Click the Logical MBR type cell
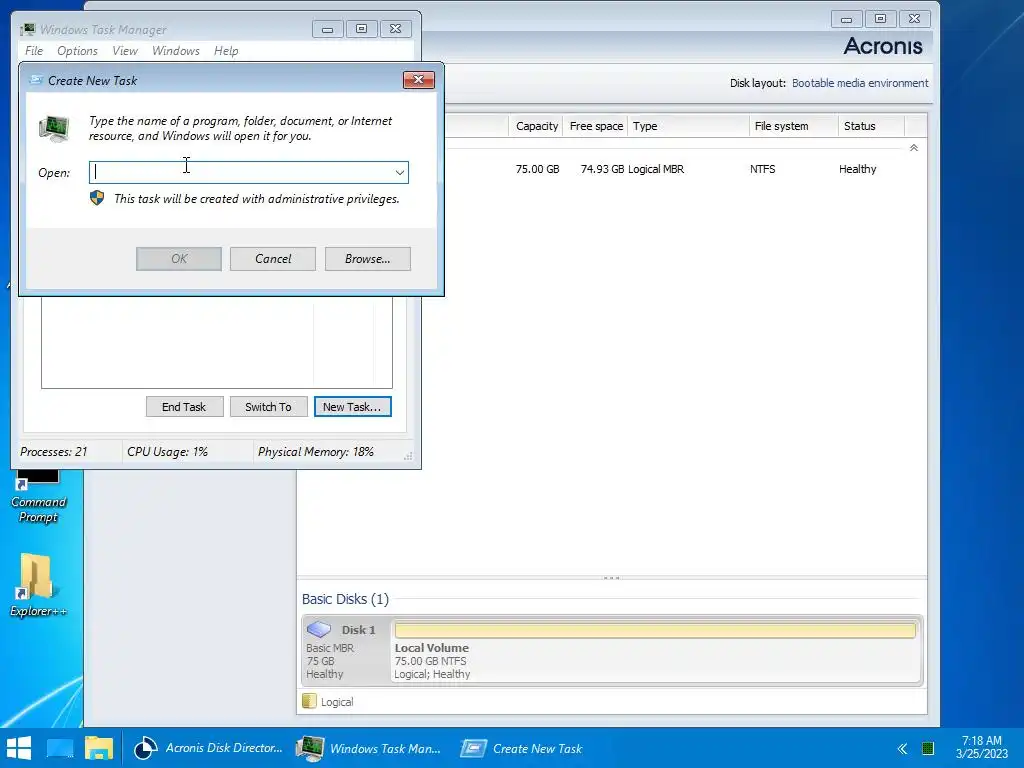Image resolution: width=1024 pixels, height=768 pixels. point(656,169)
